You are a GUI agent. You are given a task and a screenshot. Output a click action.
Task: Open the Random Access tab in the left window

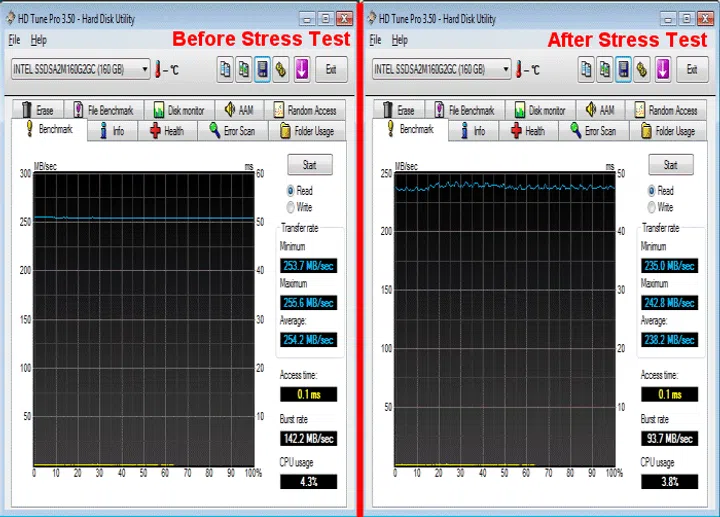tap(304, 110)
